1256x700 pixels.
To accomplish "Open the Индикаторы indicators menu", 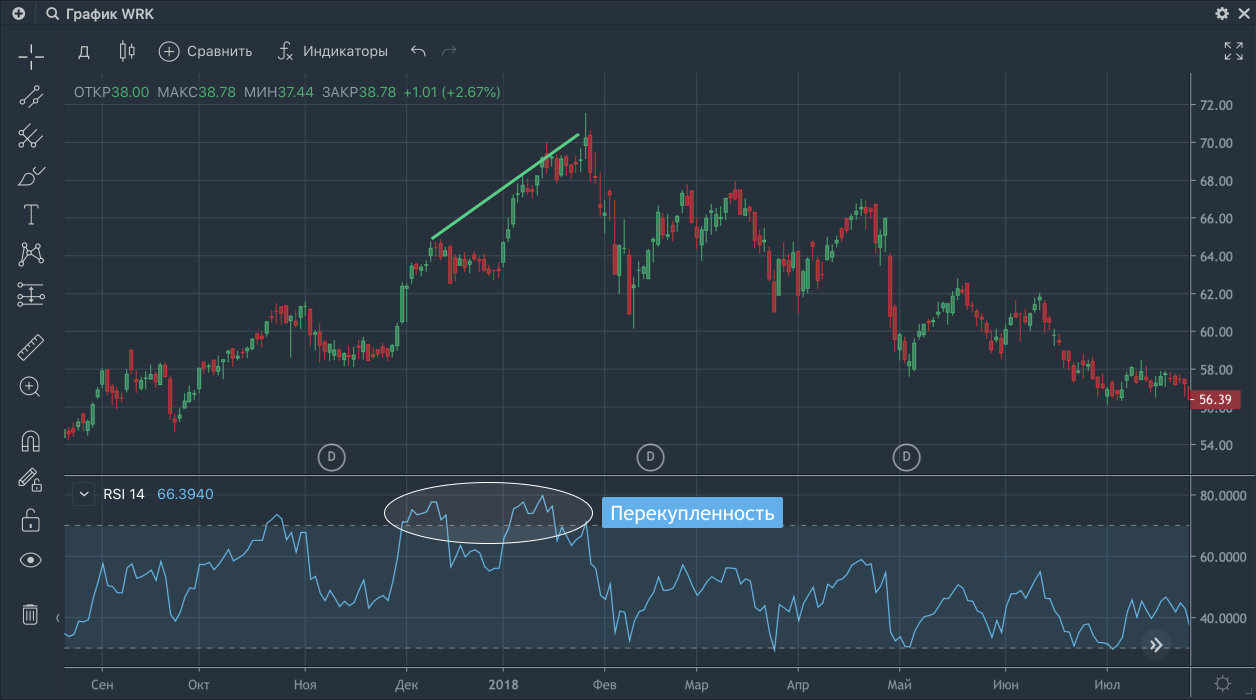I will click(x=332, y=51).
